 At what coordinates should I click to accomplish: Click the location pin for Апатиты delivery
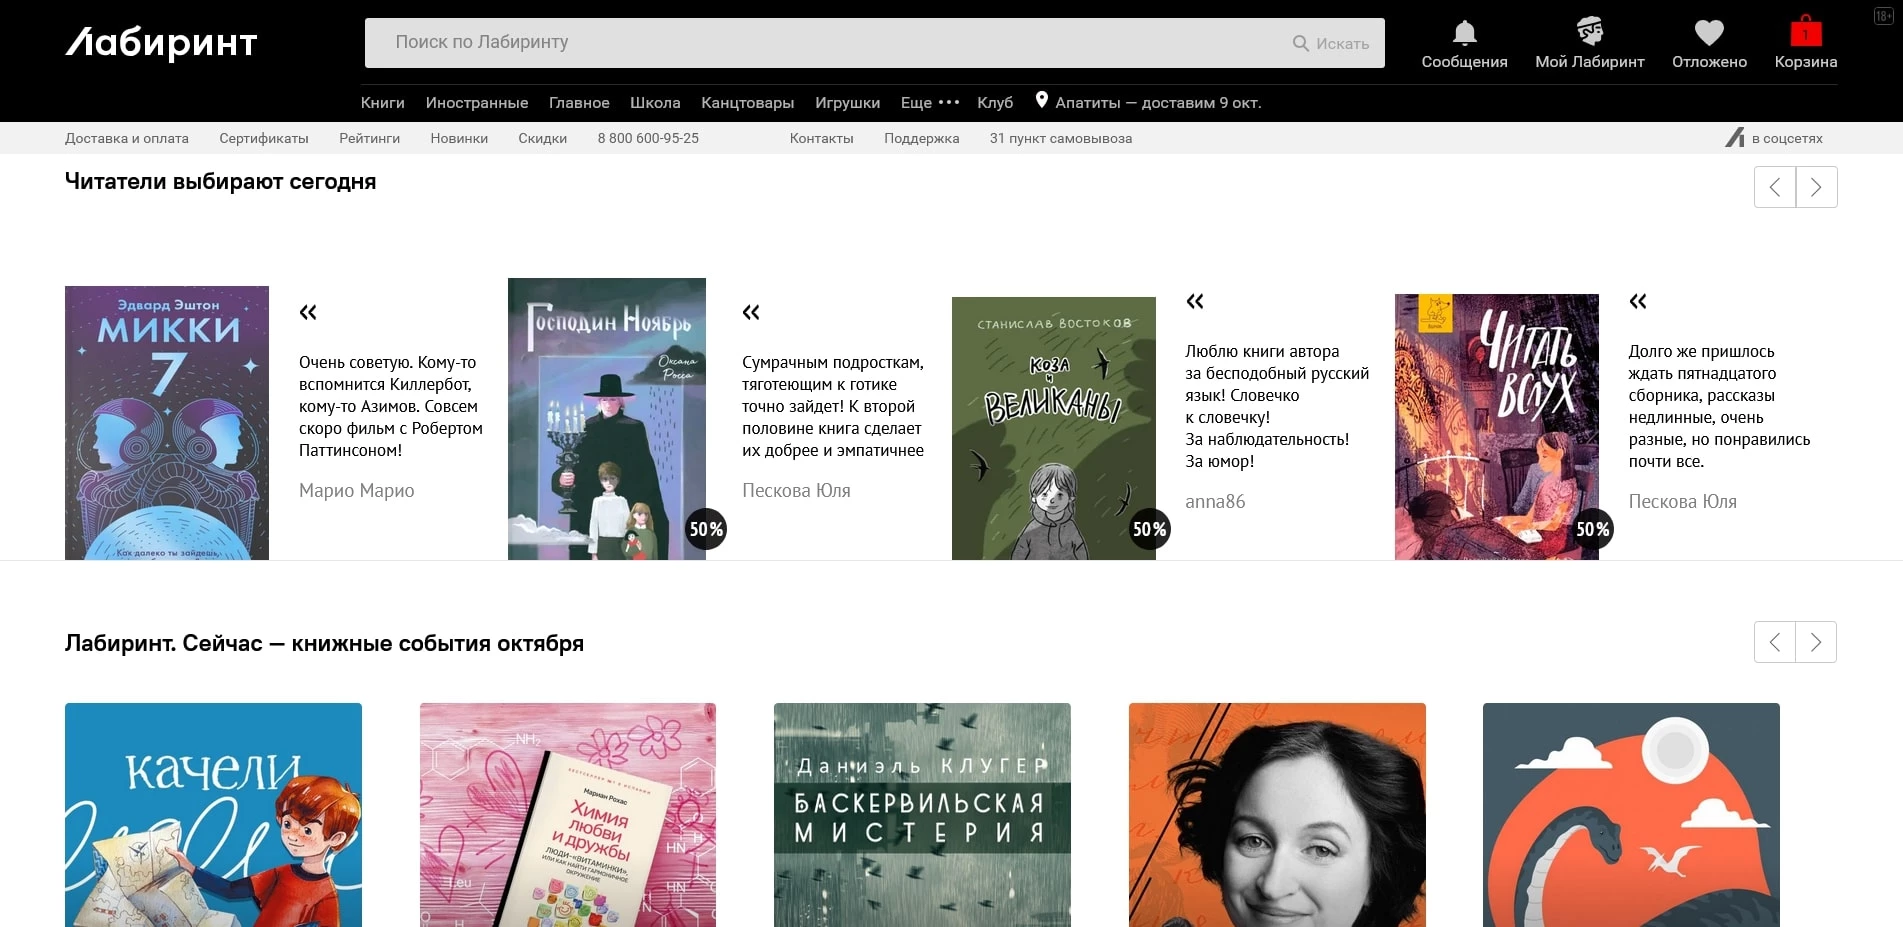[1042, 100]
